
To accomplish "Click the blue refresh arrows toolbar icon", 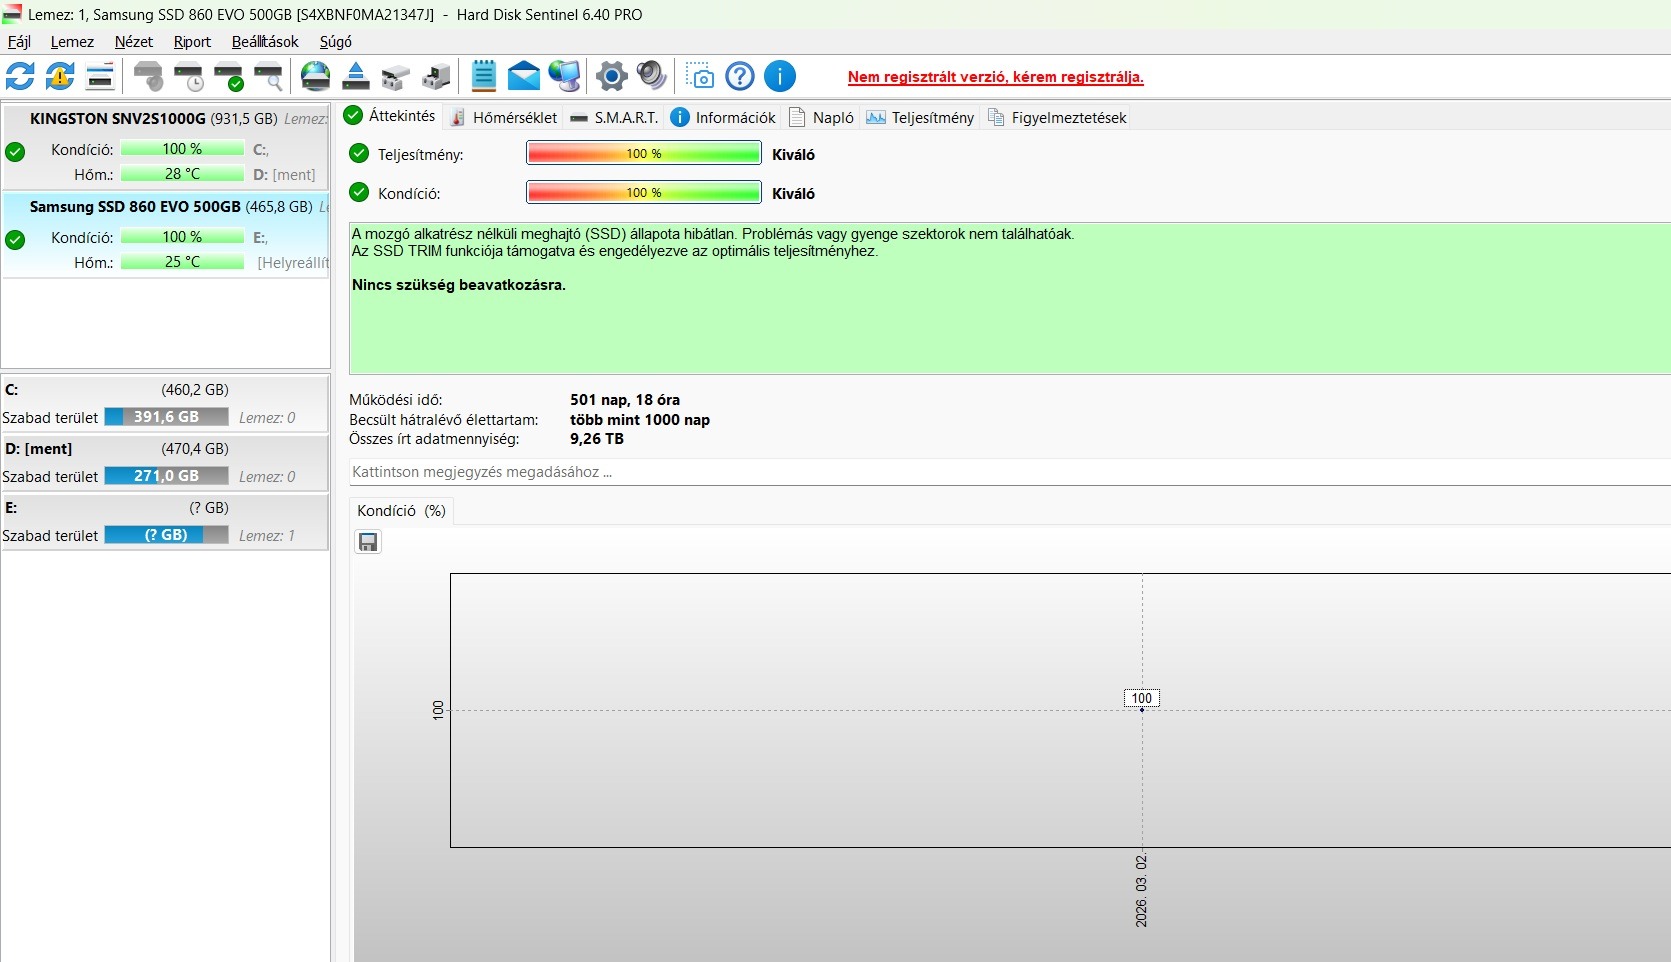I will click(20, 76).
